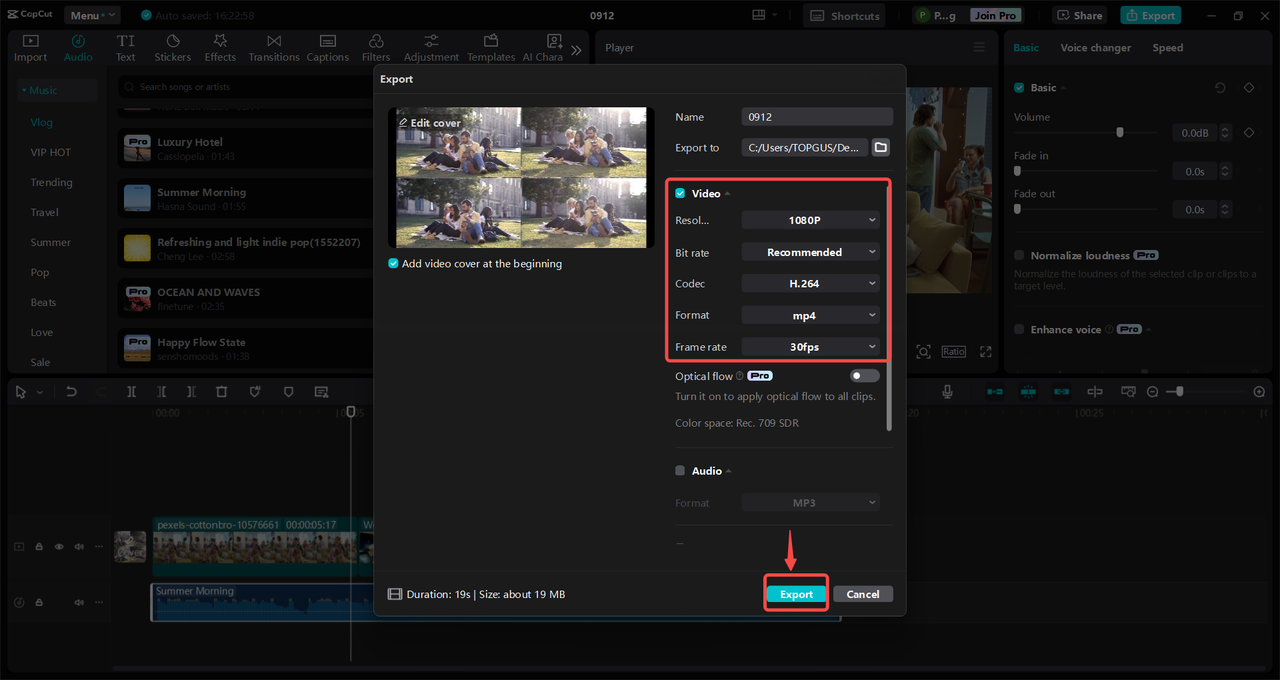Open the Transitions panel icon

pyautogui.click(x=274, y=41)
